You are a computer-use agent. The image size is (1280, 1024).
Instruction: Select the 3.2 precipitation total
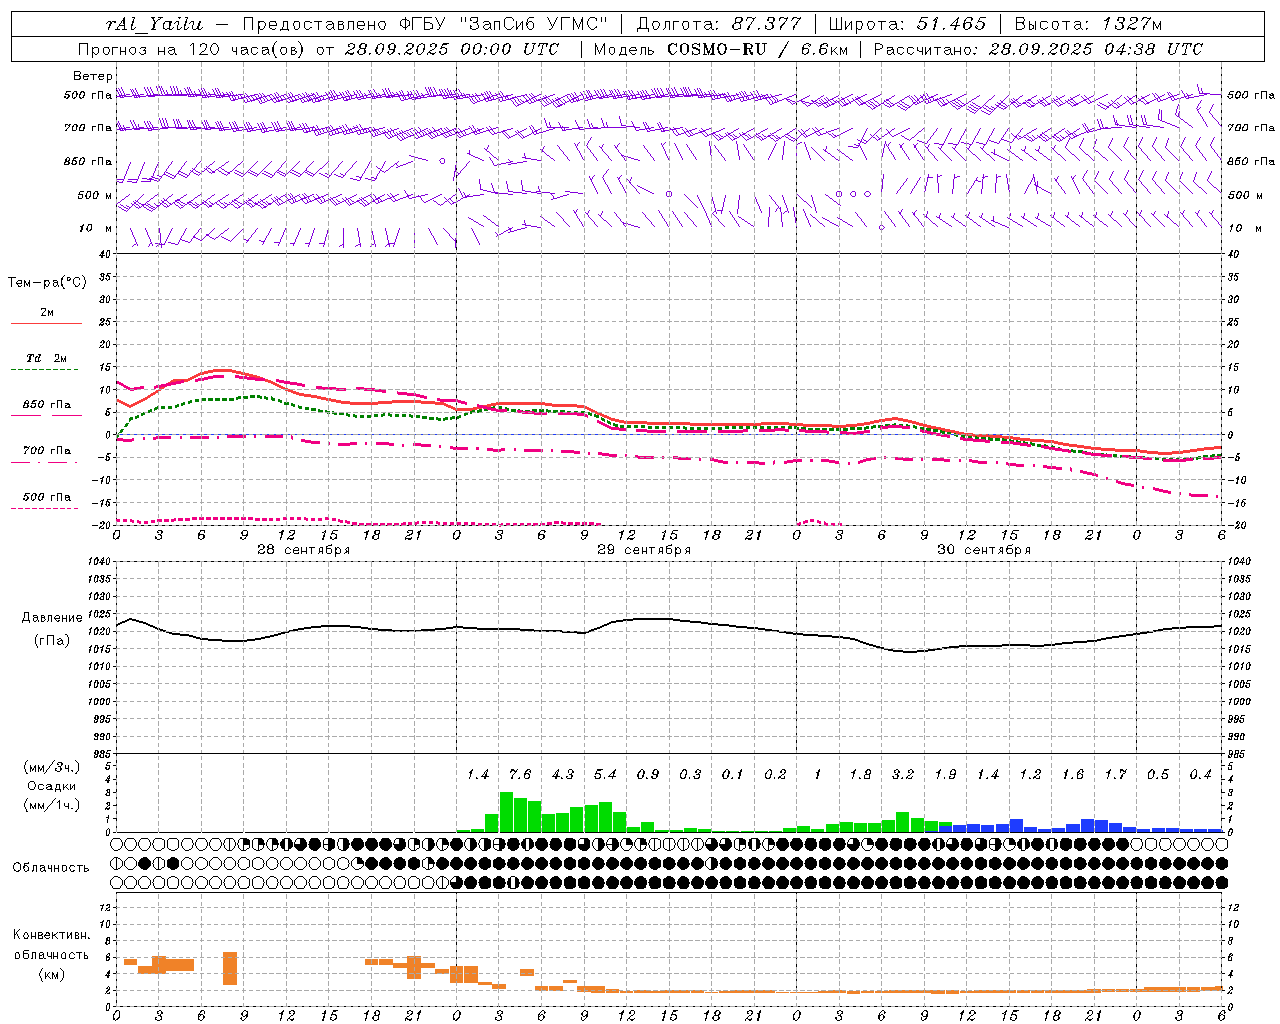pos(903,774)
